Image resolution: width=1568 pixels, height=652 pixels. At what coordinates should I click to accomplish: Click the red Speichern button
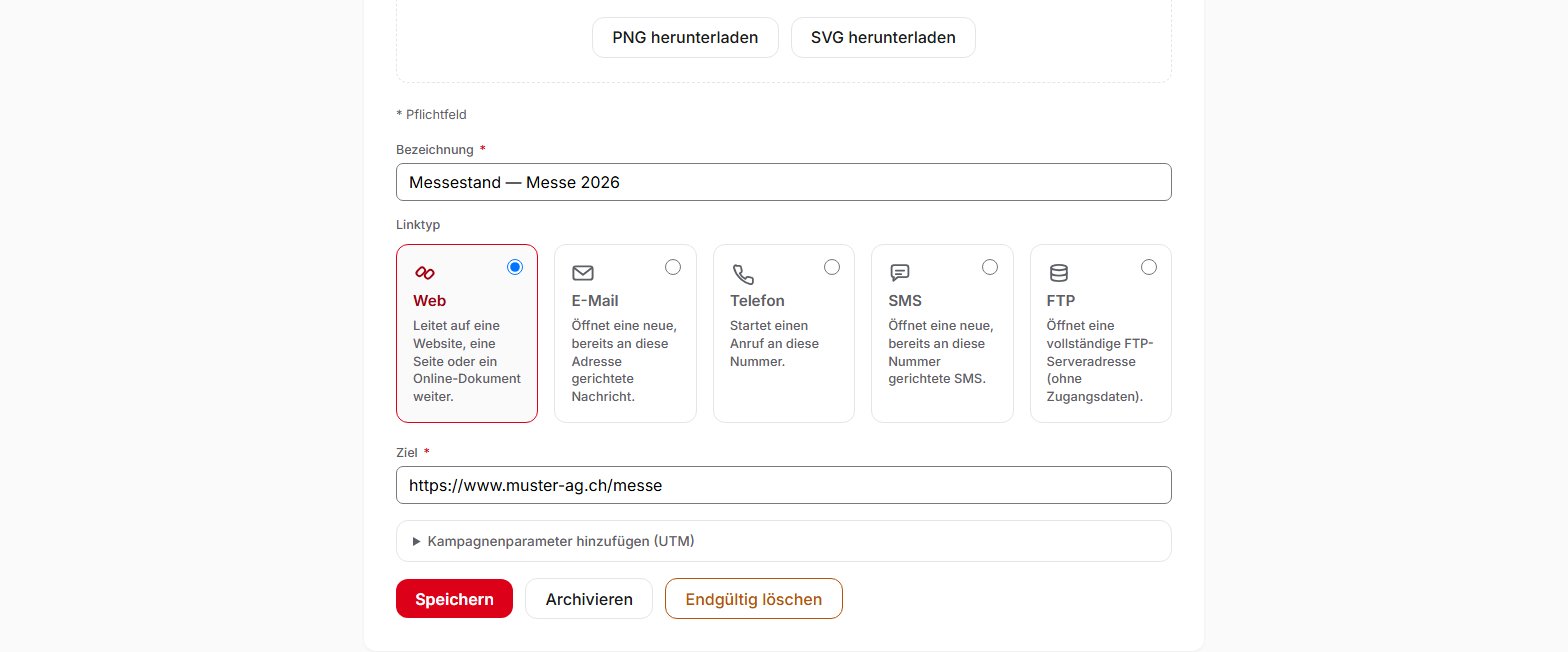tap(454, 599)
